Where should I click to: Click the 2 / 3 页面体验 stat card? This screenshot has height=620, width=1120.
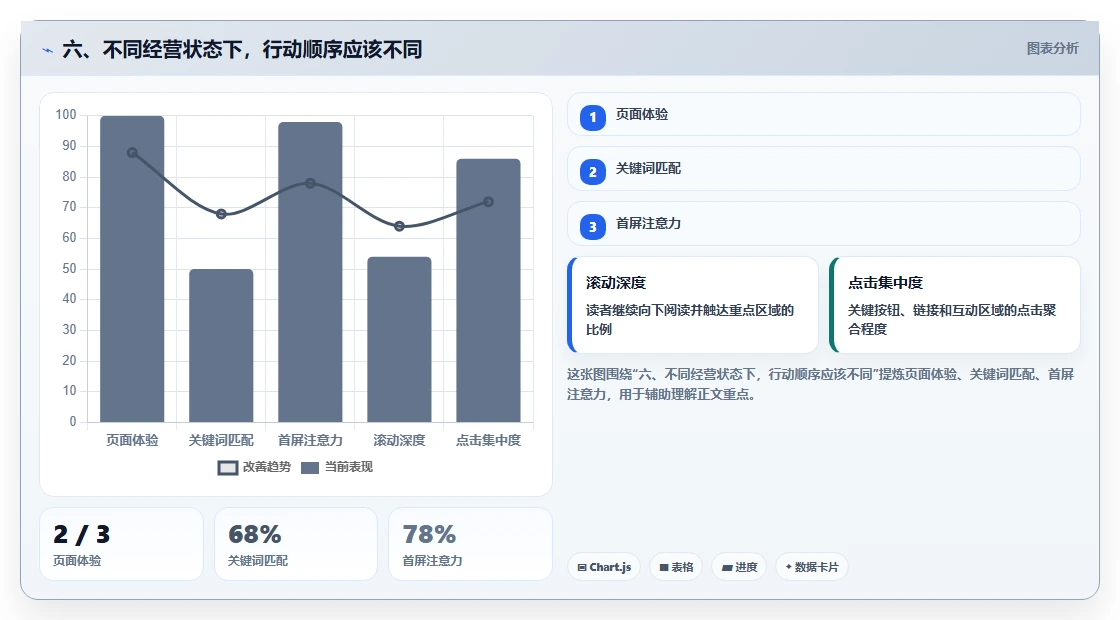coord(121,544)
